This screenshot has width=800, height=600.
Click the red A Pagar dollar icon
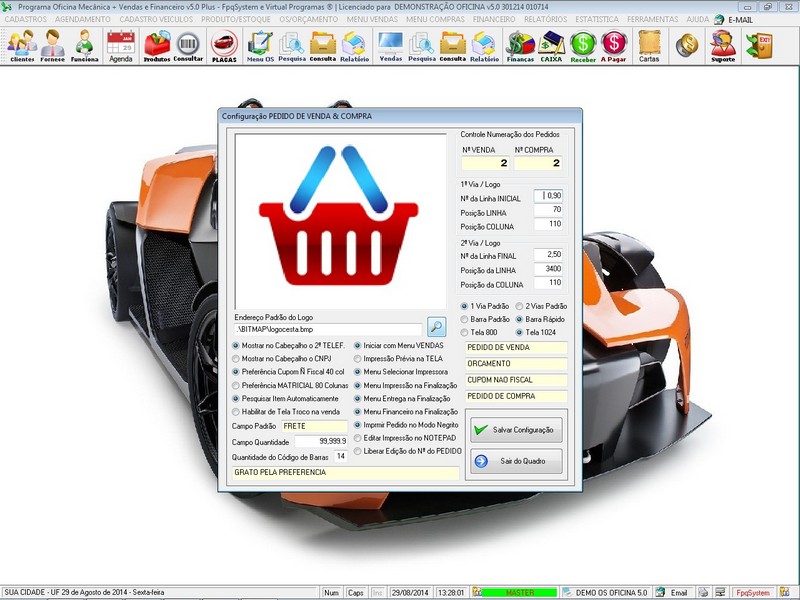(x=614, y=45)
